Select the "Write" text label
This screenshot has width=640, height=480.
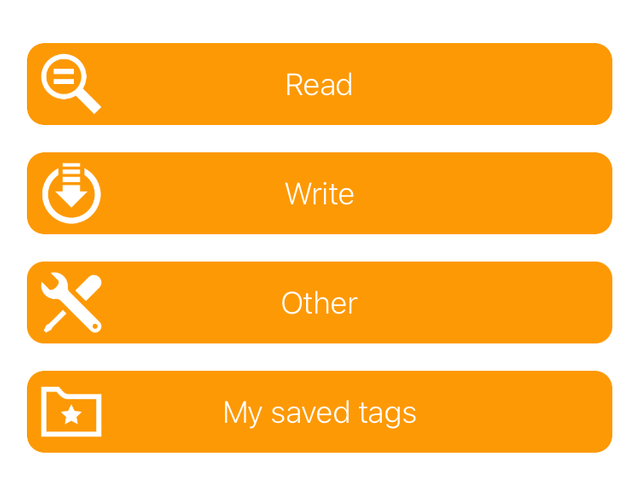(x=319, y=193)
